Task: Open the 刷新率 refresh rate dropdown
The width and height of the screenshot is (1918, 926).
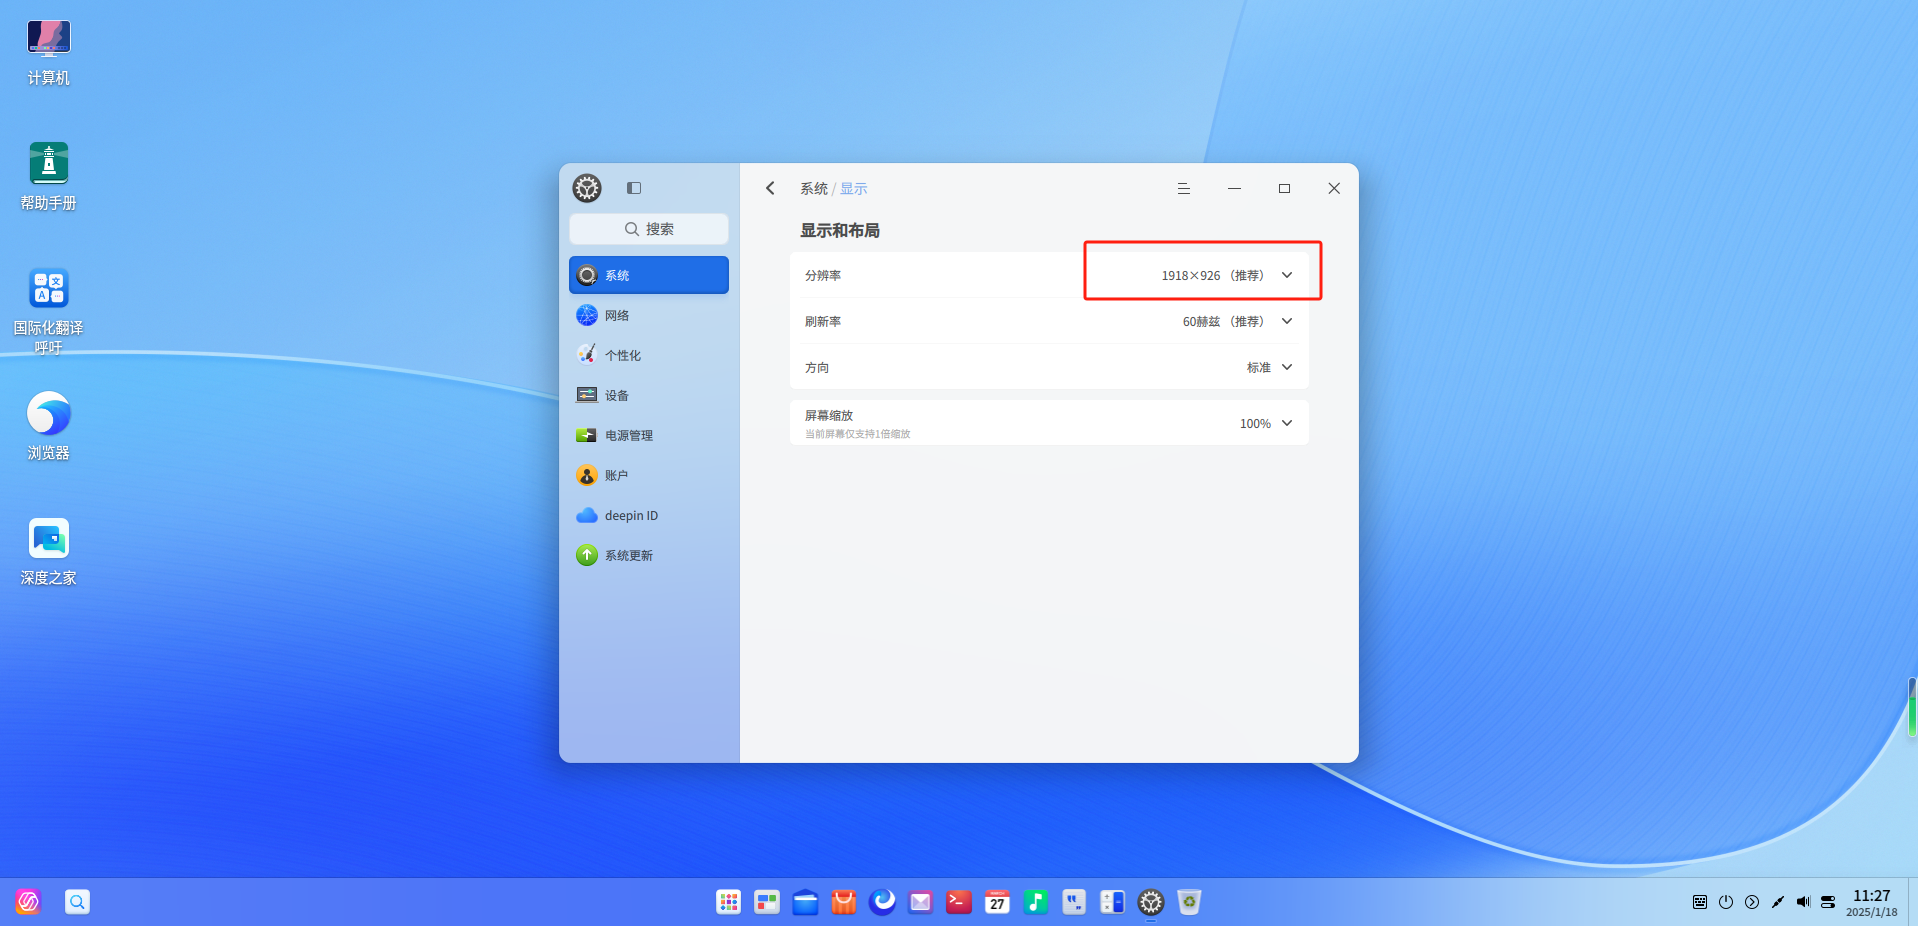Action: click(1237, 321)
